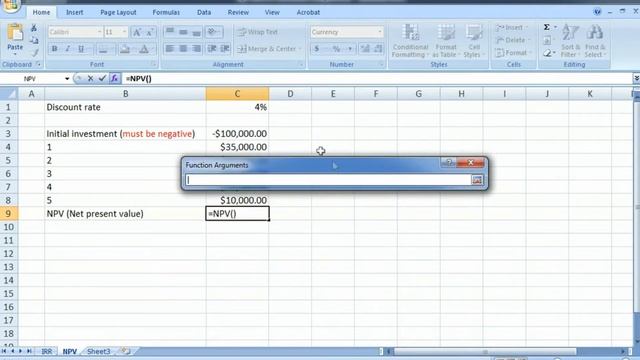Toggle Align Text Right
The height and width of the screenshot is (360, 640).
pyautogui.click(x=197, y=49)
